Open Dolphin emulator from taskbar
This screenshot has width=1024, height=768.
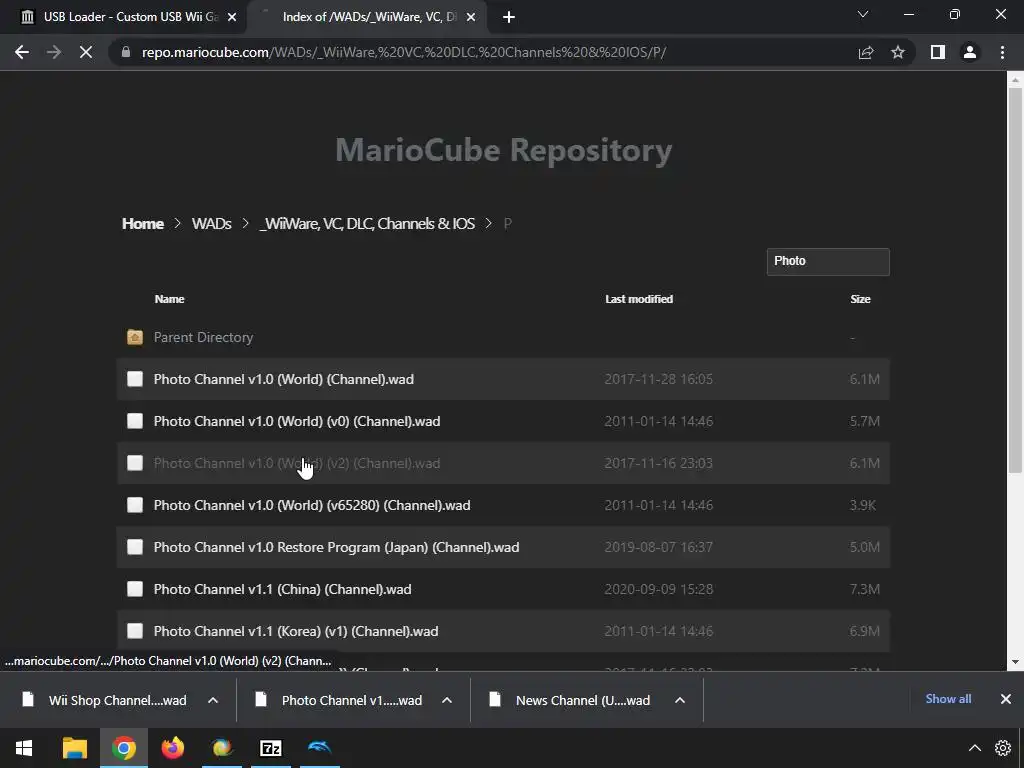(319, 748)
